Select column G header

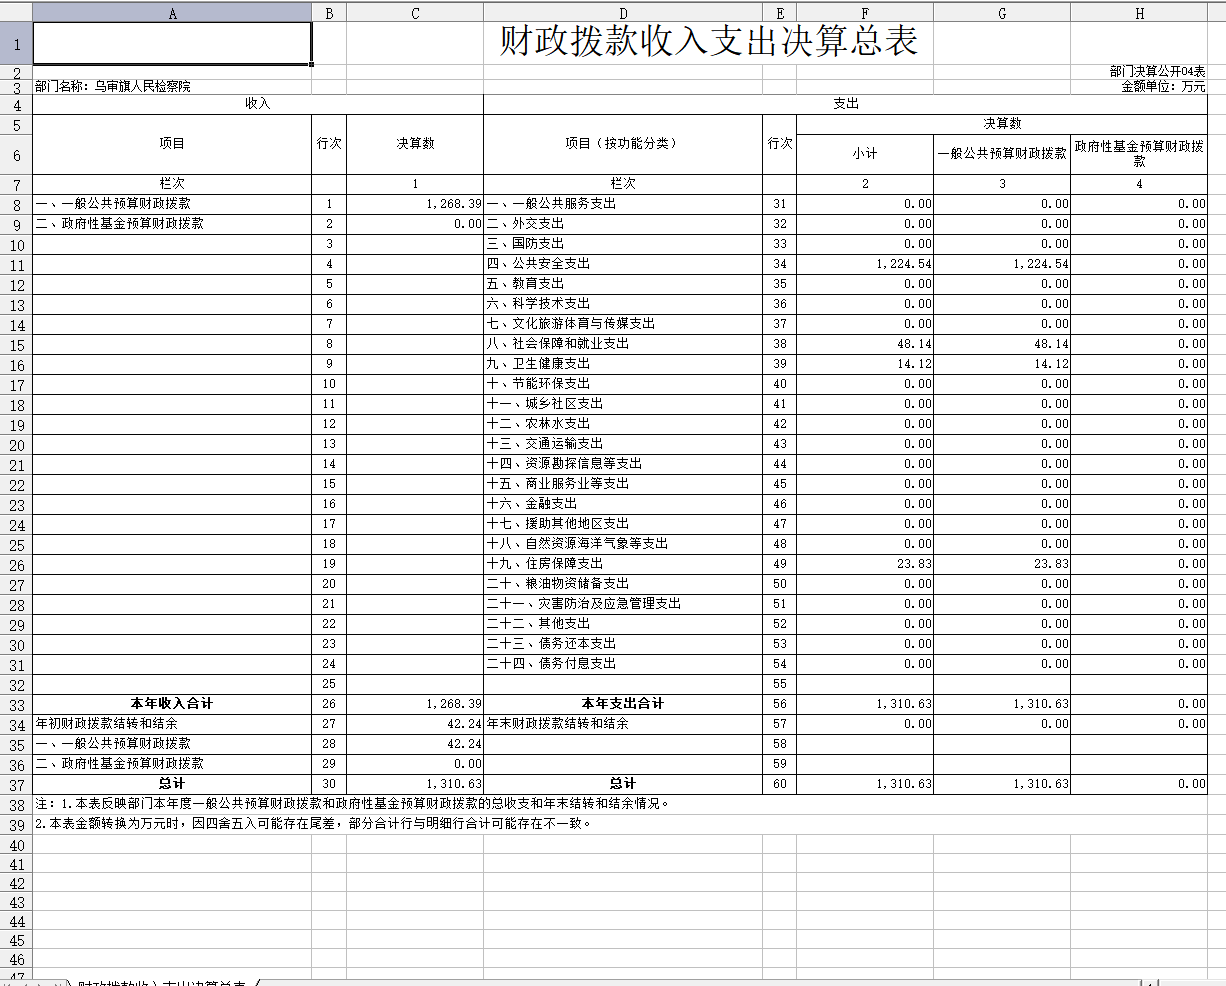pos(1002,13)
